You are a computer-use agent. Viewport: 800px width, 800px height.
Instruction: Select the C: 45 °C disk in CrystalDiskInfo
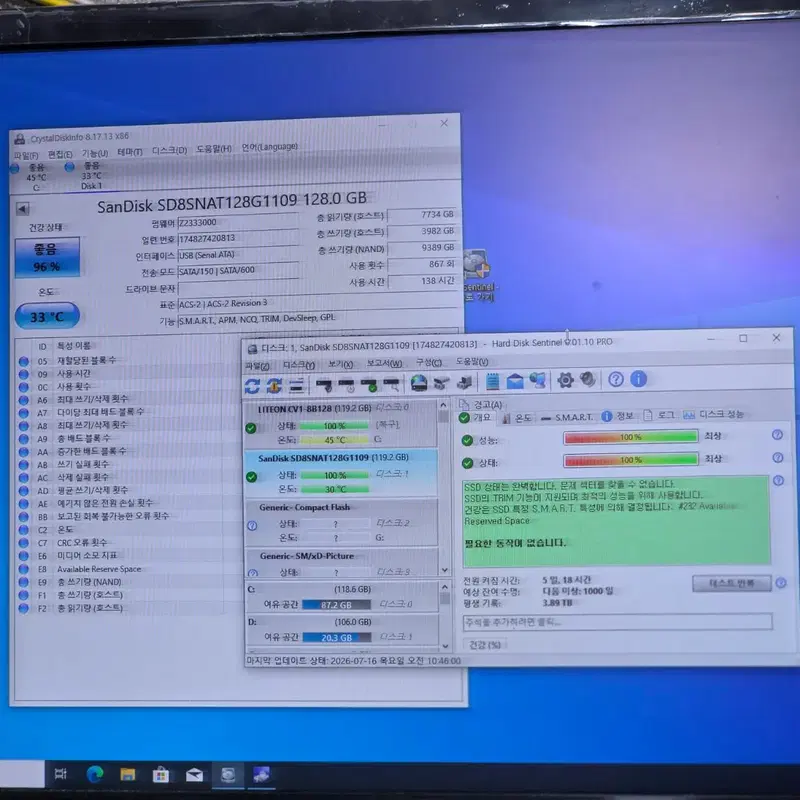pyautogui.click(x=31, y=178)
